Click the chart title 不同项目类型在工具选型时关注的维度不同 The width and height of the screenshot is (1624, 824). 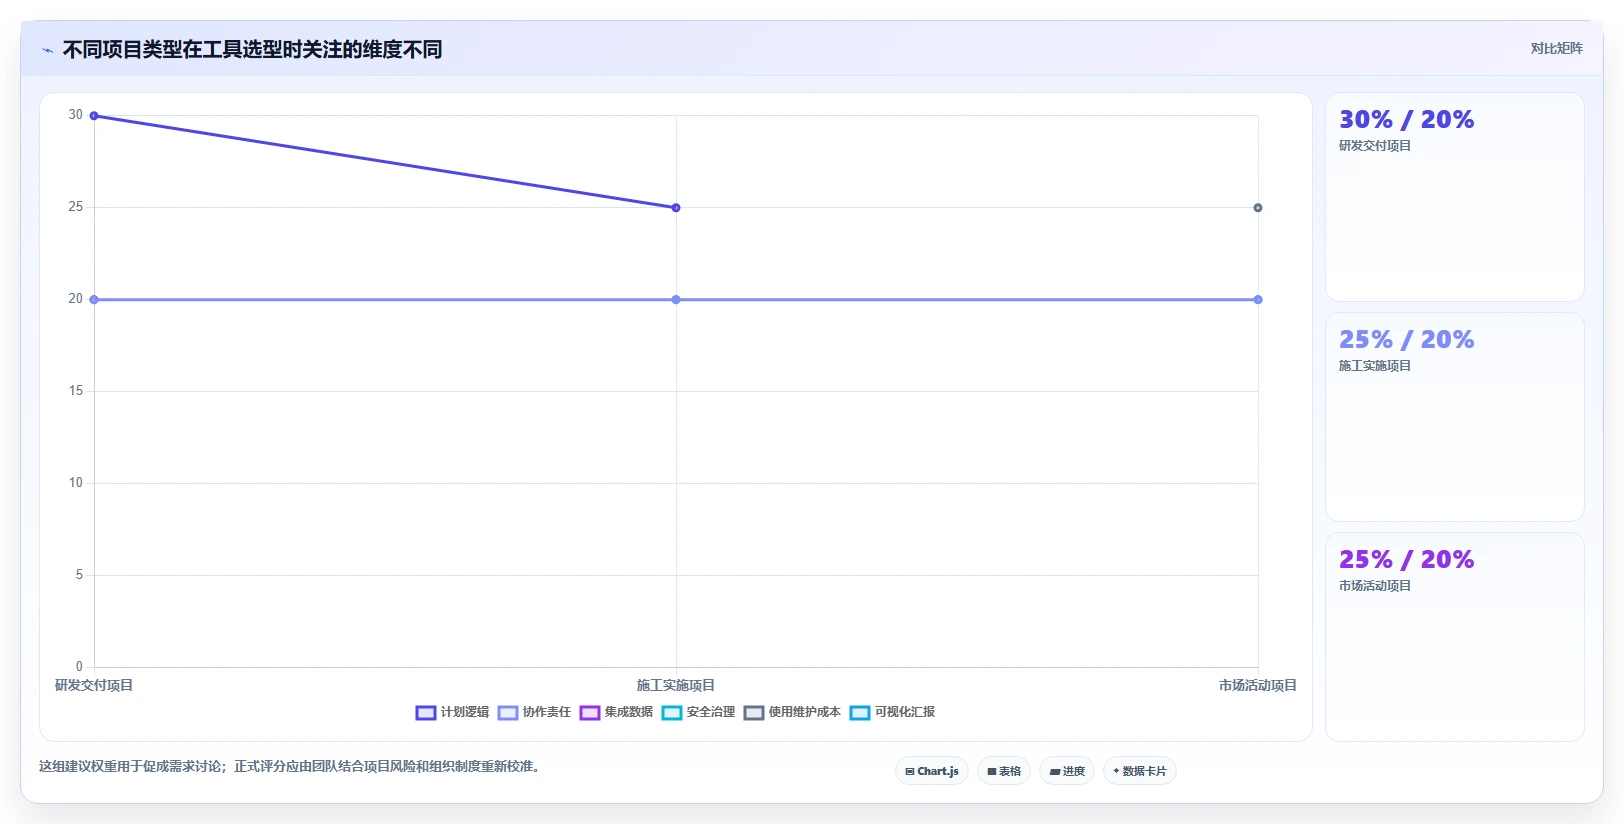click(x=252, y=49)
